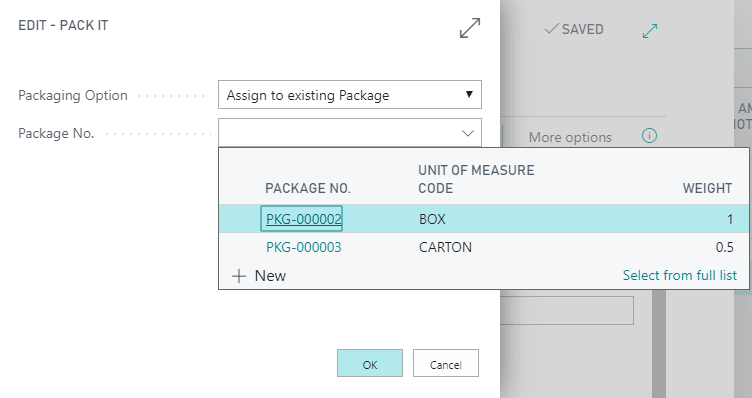Confirm with the OK button

coord(370,363)
